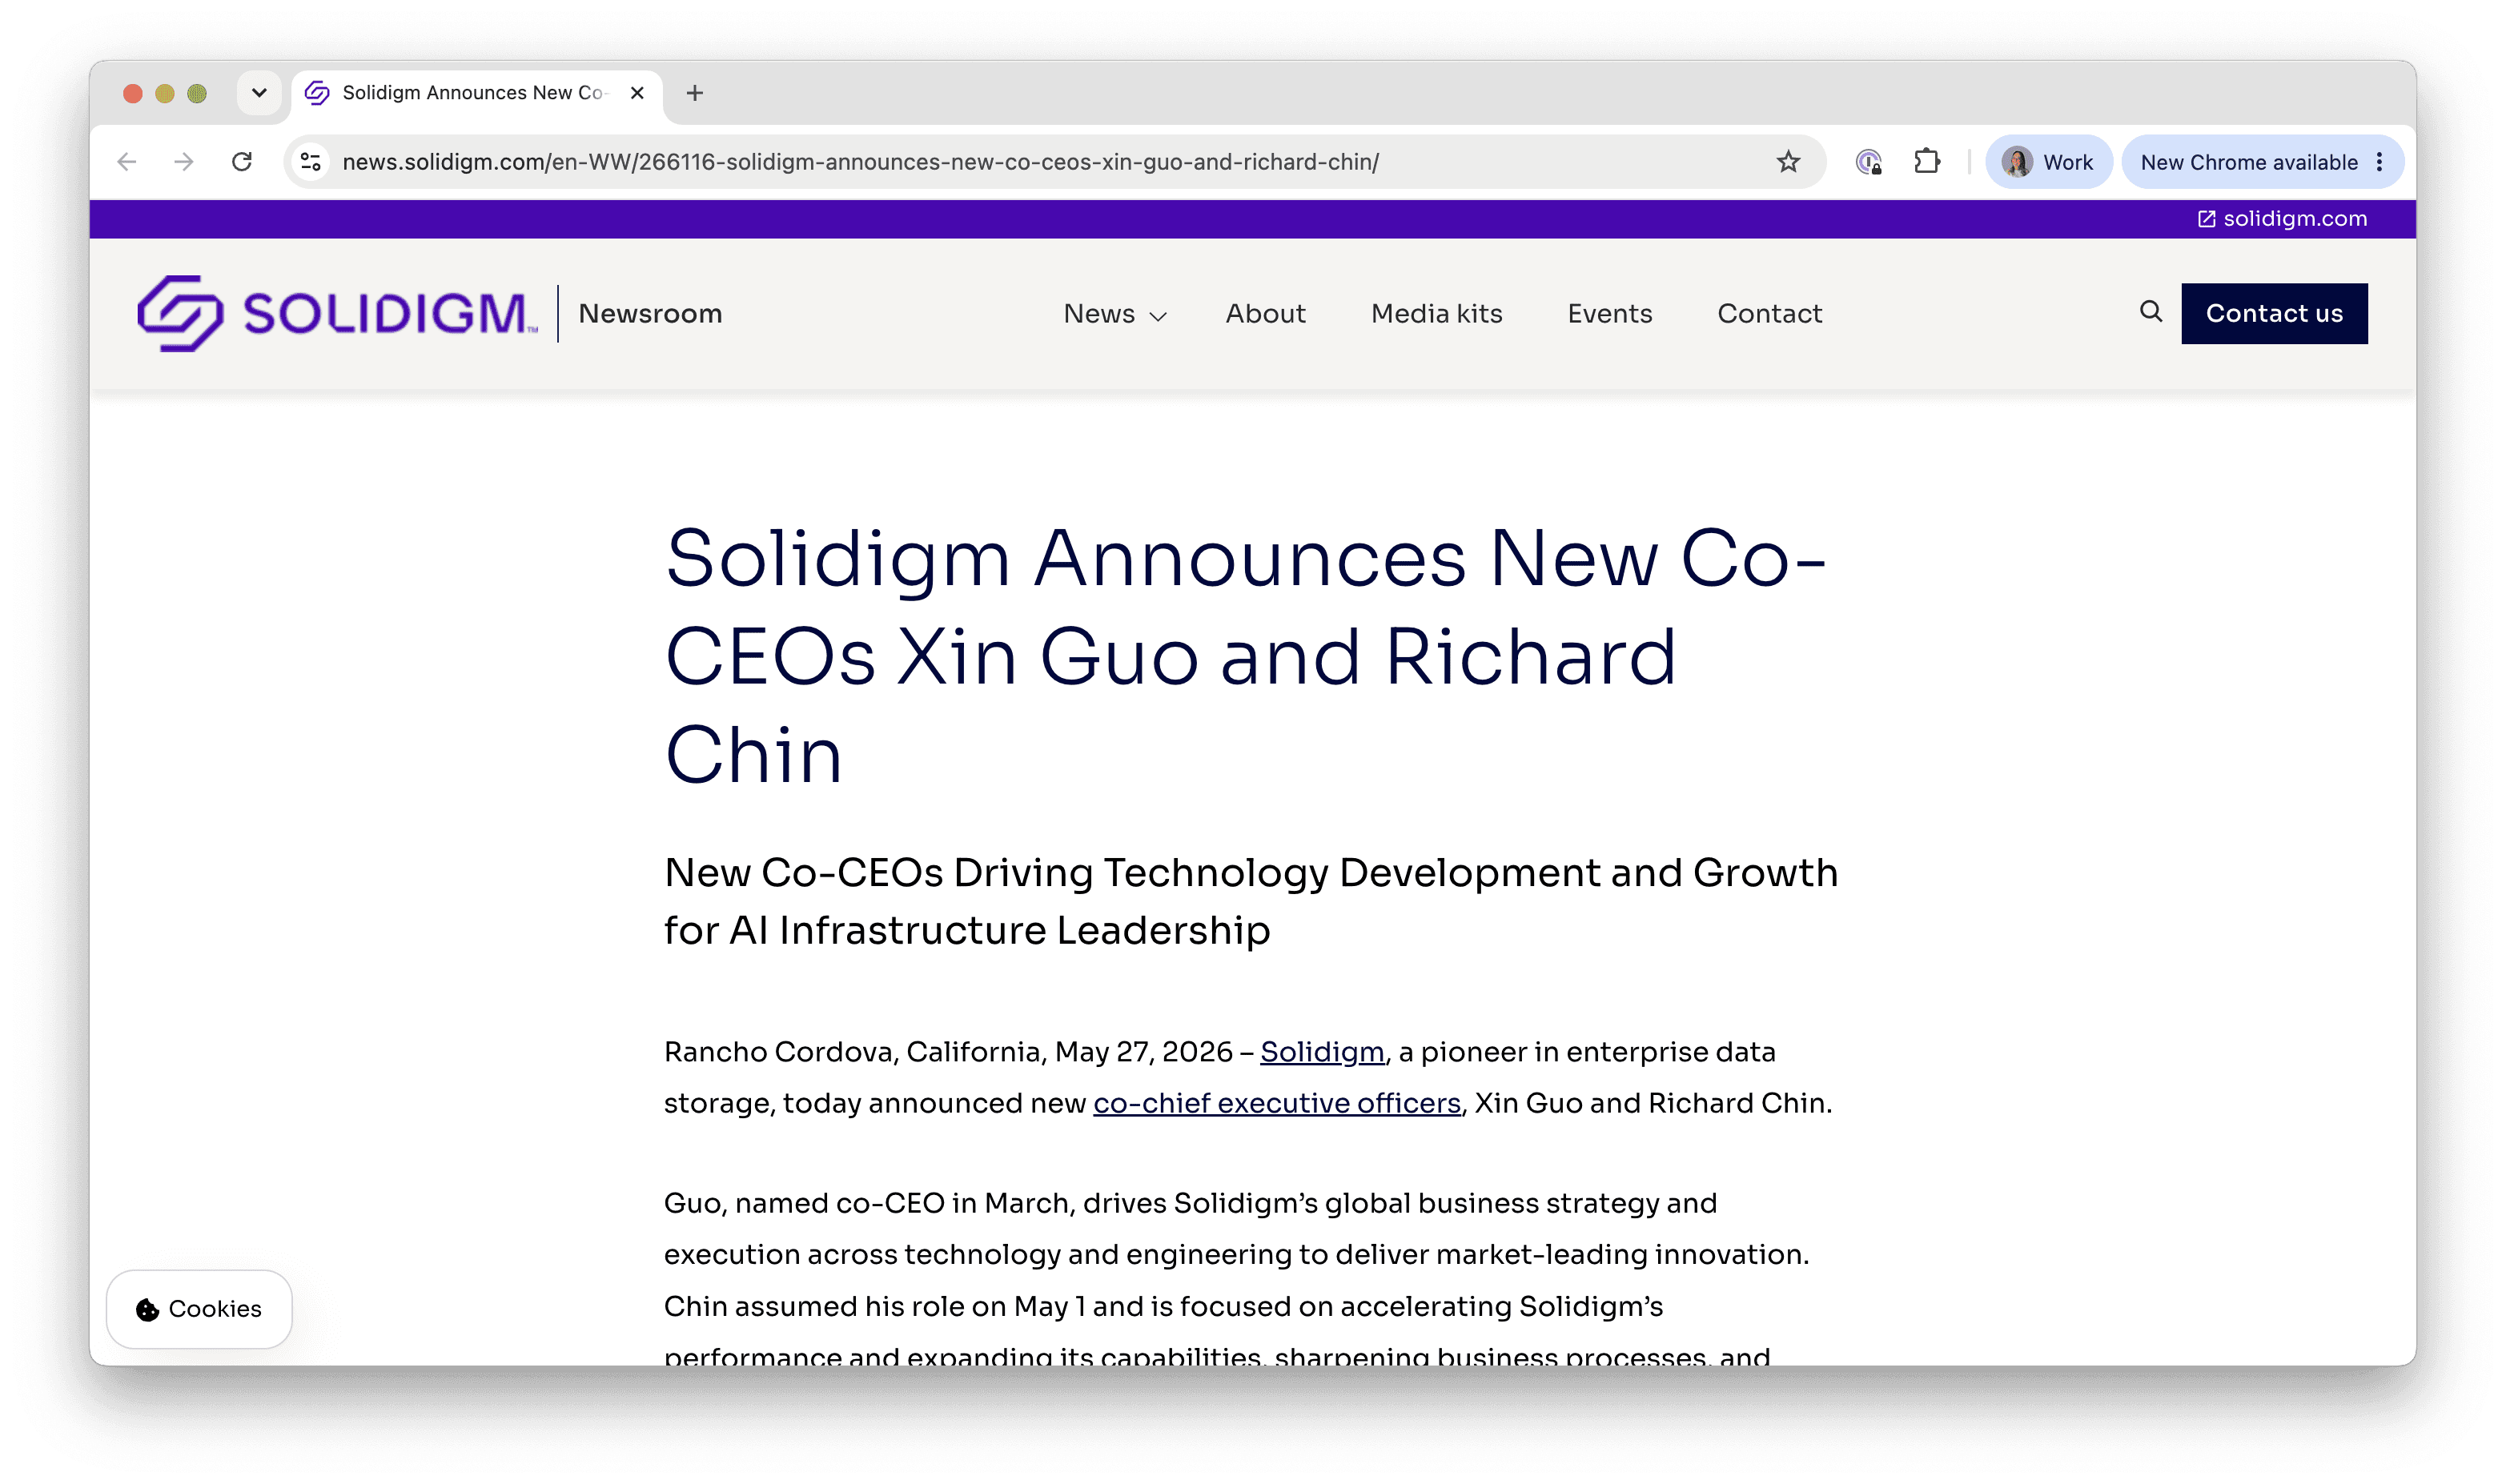
Task: Click the subtitle 'New Co-CEOs Driving Technology Development'
Action: click(x=1250, y=901)
